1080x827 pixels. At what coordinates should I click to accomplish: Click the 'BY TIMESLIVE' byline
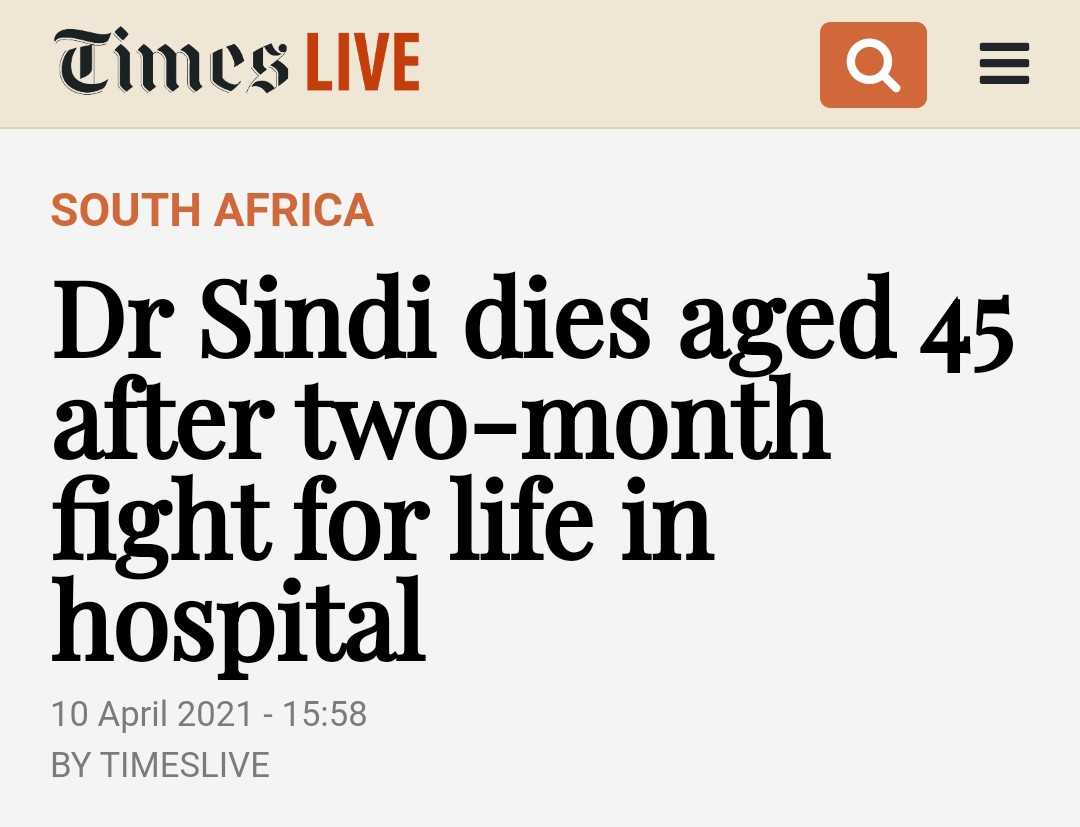pos(160,766)
